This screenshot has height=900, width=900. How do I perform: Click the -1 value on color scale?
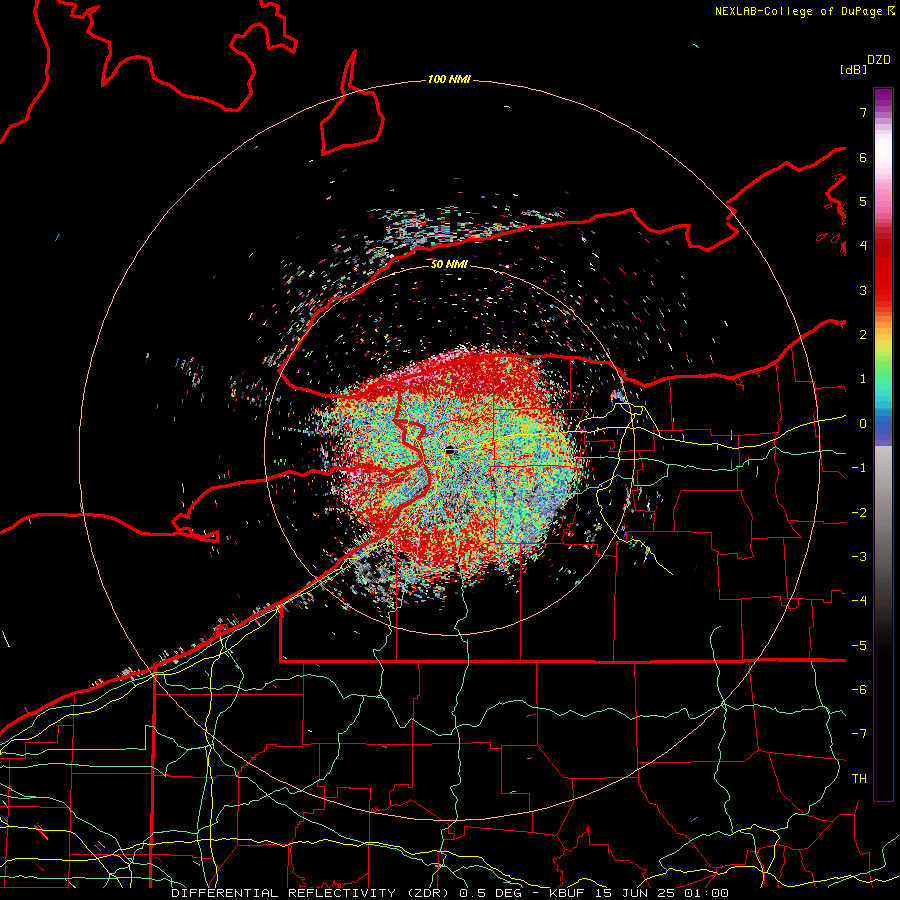click(x=859, y=468)
